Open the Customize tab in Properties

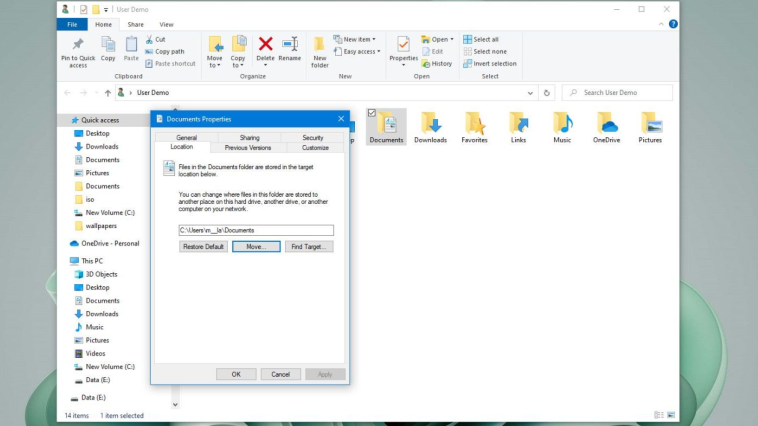coord(315,148)
